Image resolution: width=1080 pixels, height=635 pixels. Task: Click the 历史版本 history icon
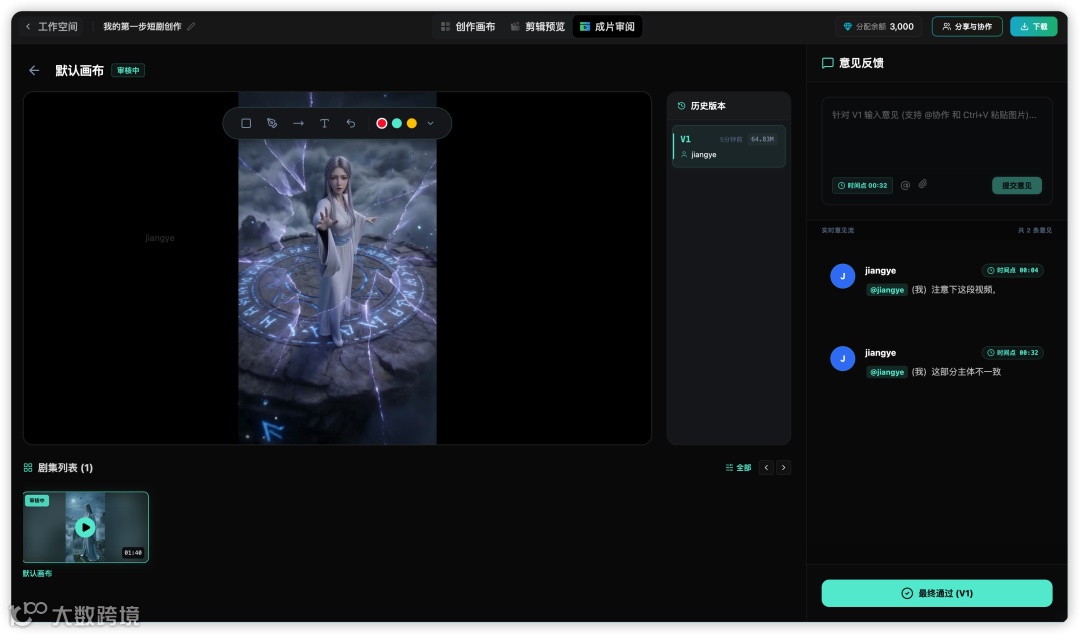[681, 106]
